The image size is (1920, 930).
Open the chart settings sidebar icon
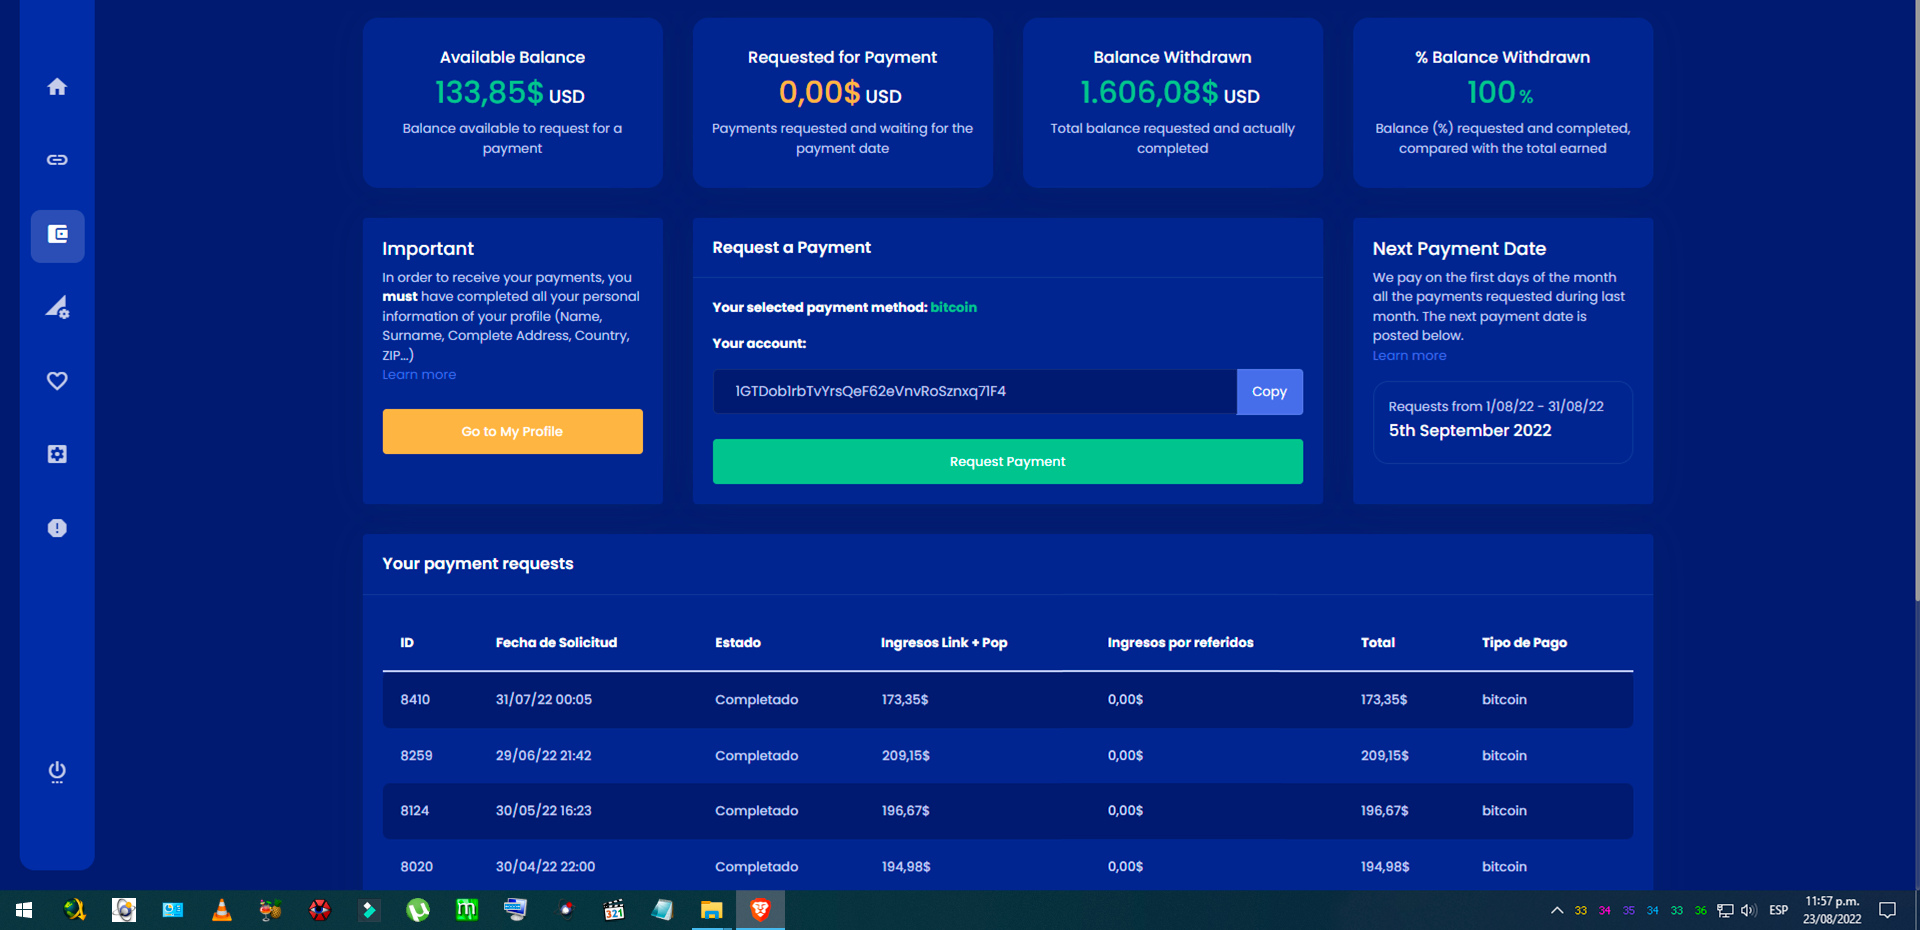[57, 308]
